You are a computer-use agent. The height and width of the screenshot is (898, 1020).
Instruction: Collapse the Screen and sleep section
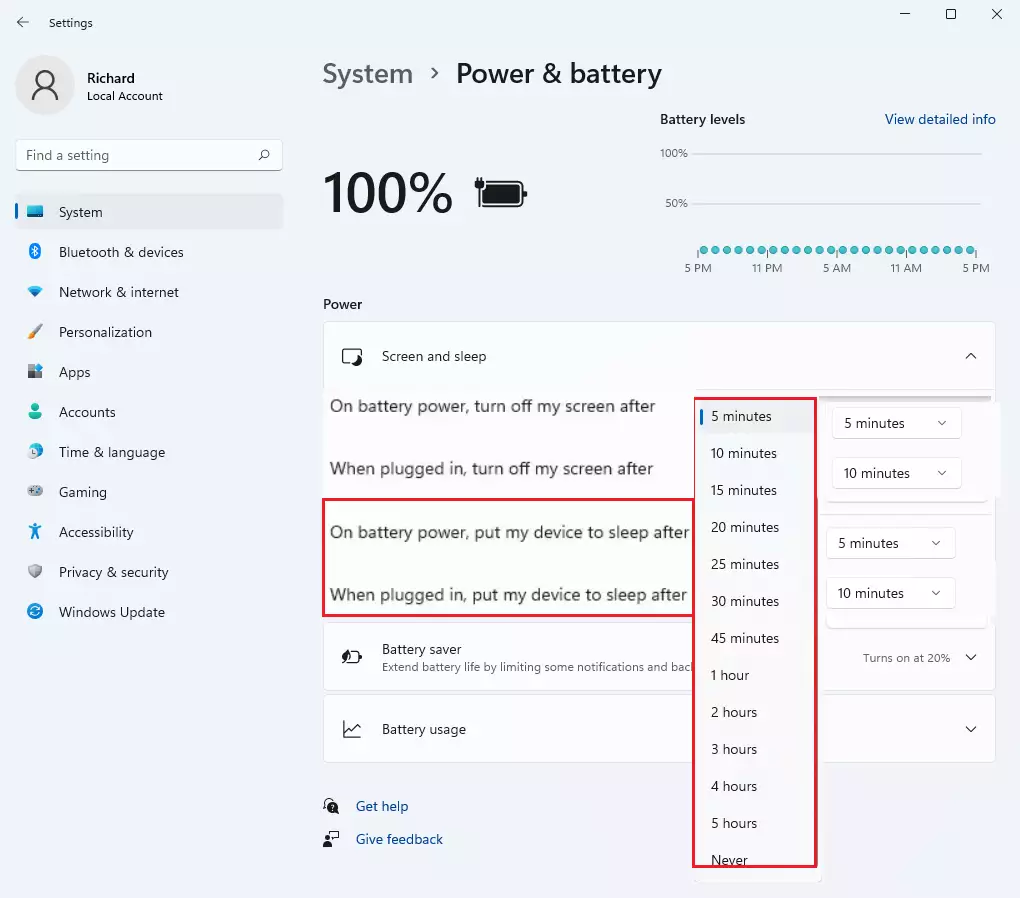tap(971, 356)
